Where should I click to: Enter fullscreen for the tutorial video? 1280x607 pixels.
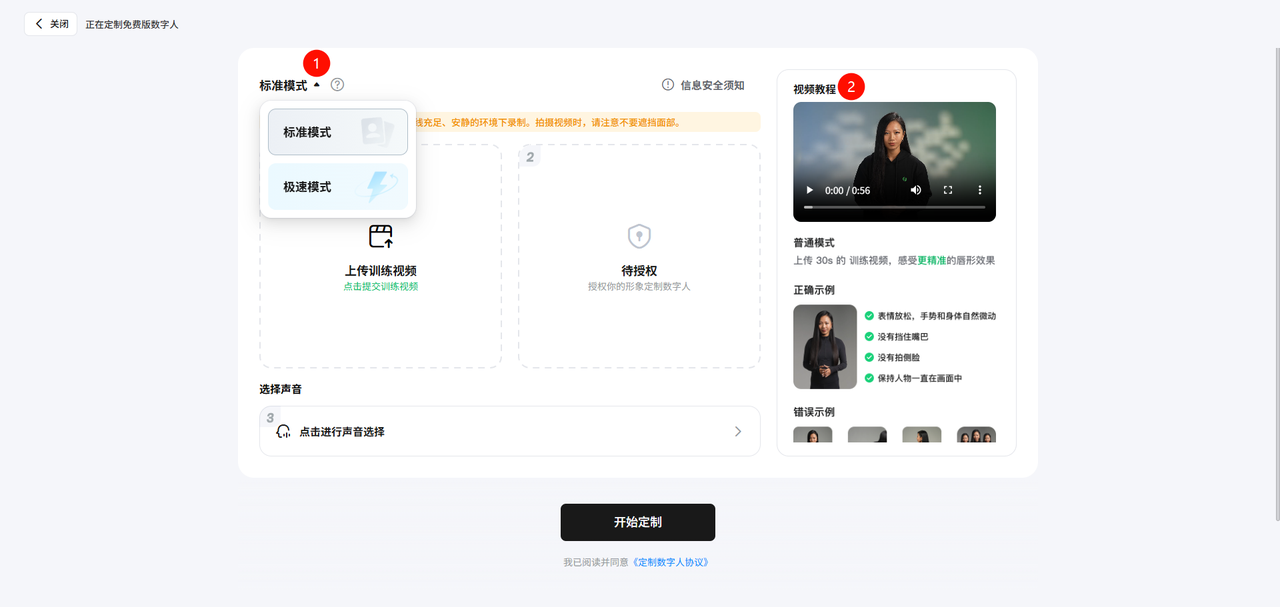pyautogui.click(x=948, y=190)
